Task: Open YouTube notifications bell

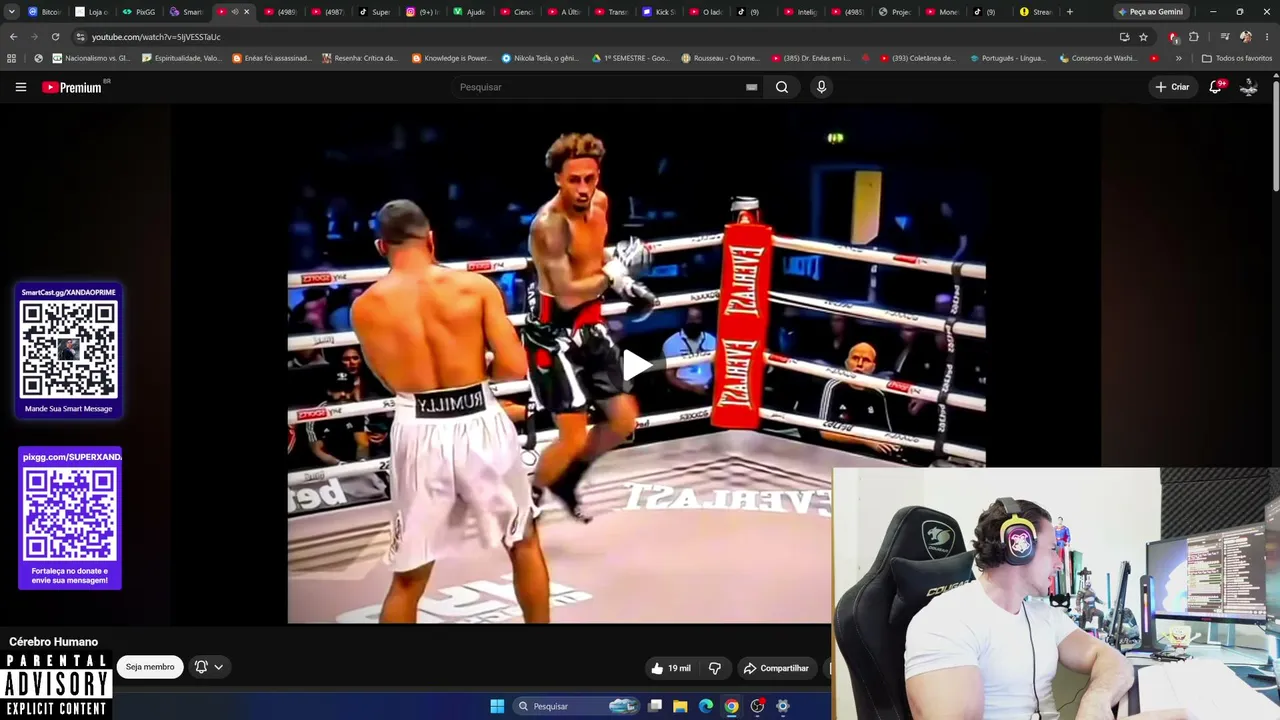Action: (x=1216, y=87)
